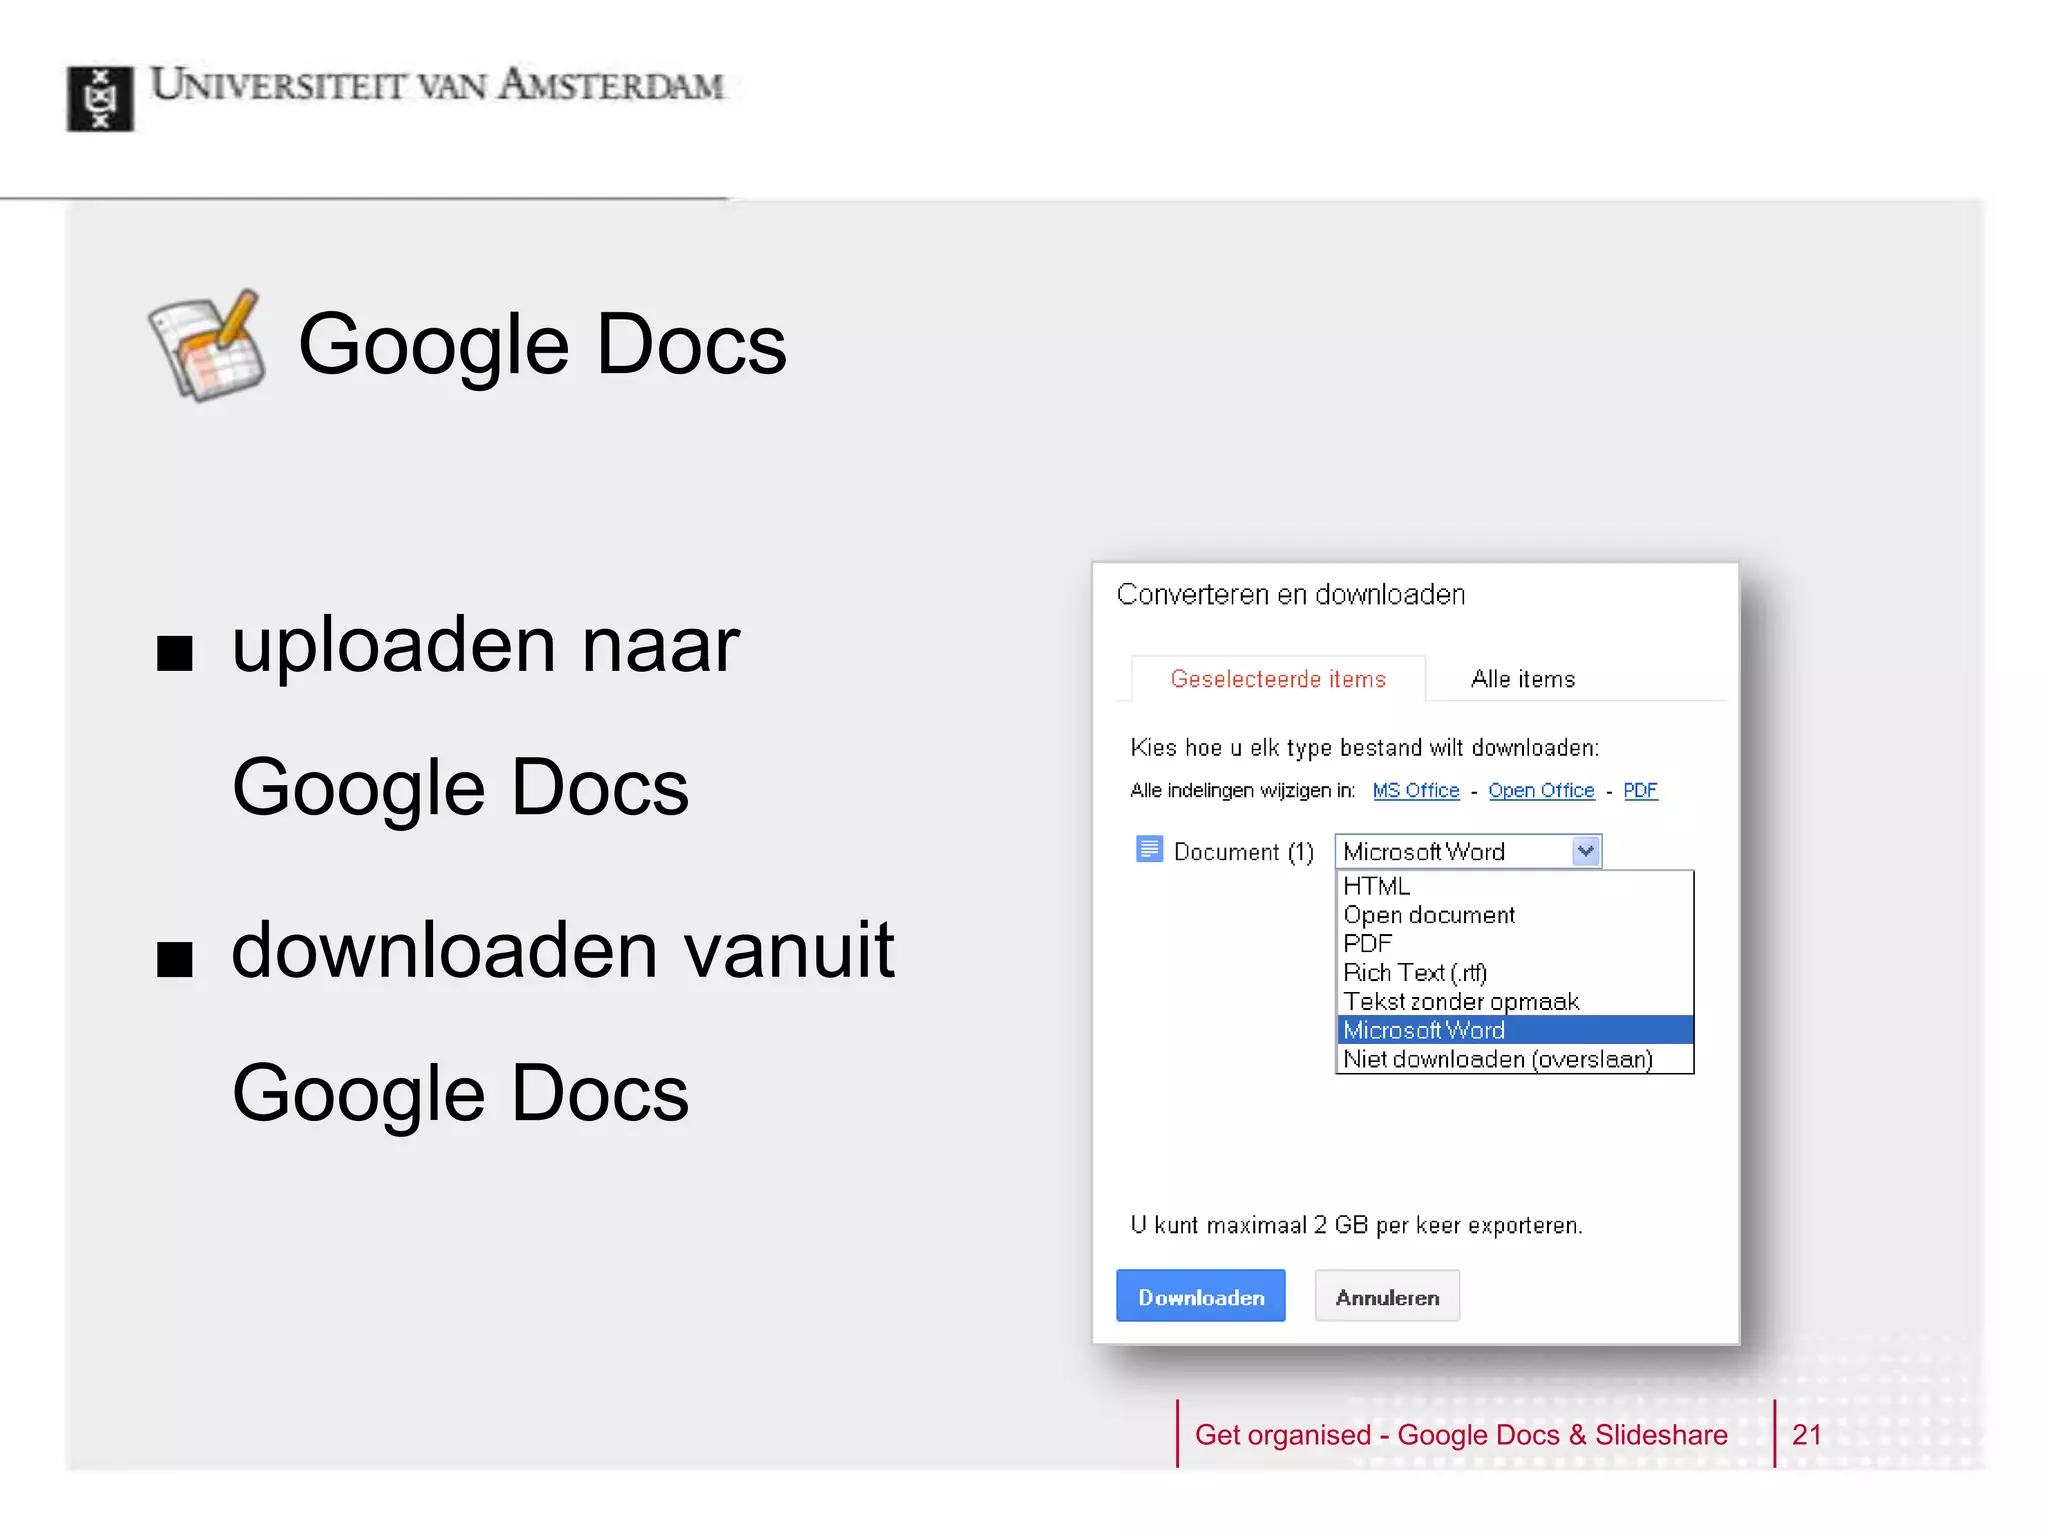Click the PDF link beside Open Office
2048x1536 pixels.
coord(1640,790)
